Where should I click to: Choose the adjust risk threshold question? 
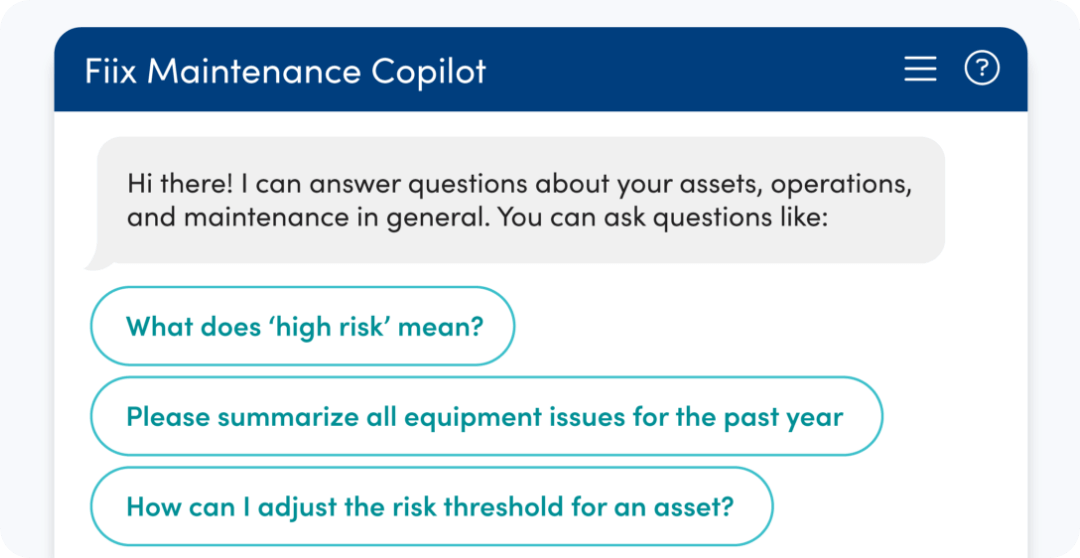(x=430, y=506)
